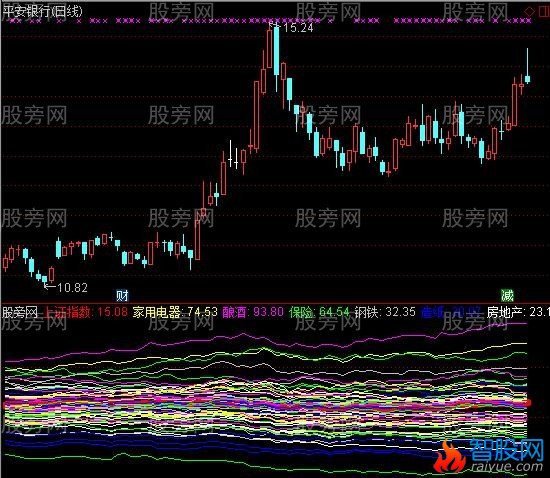550x478 pixels.
Task: Click the 10.82 low price label
Action: [x=72, y=288]
